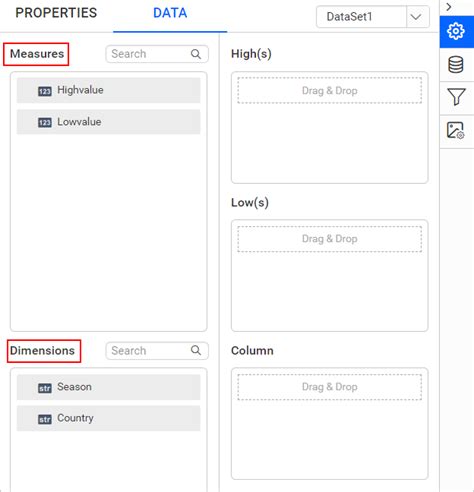
Task: Click the Low(s) Drag & Drop zone
Action: tap(330, 239)
